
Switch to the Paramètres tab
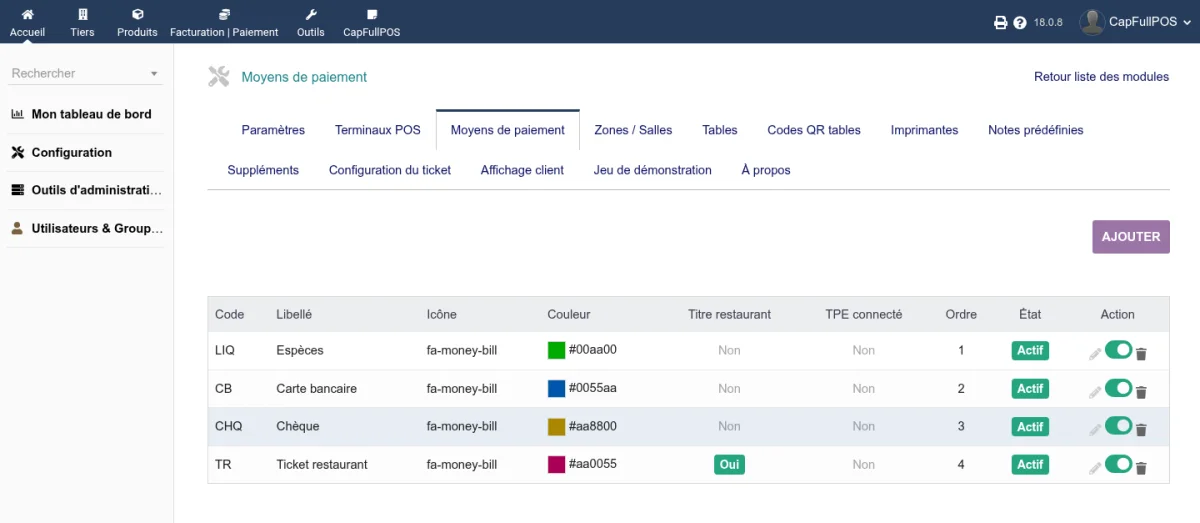tap(273, 130)
